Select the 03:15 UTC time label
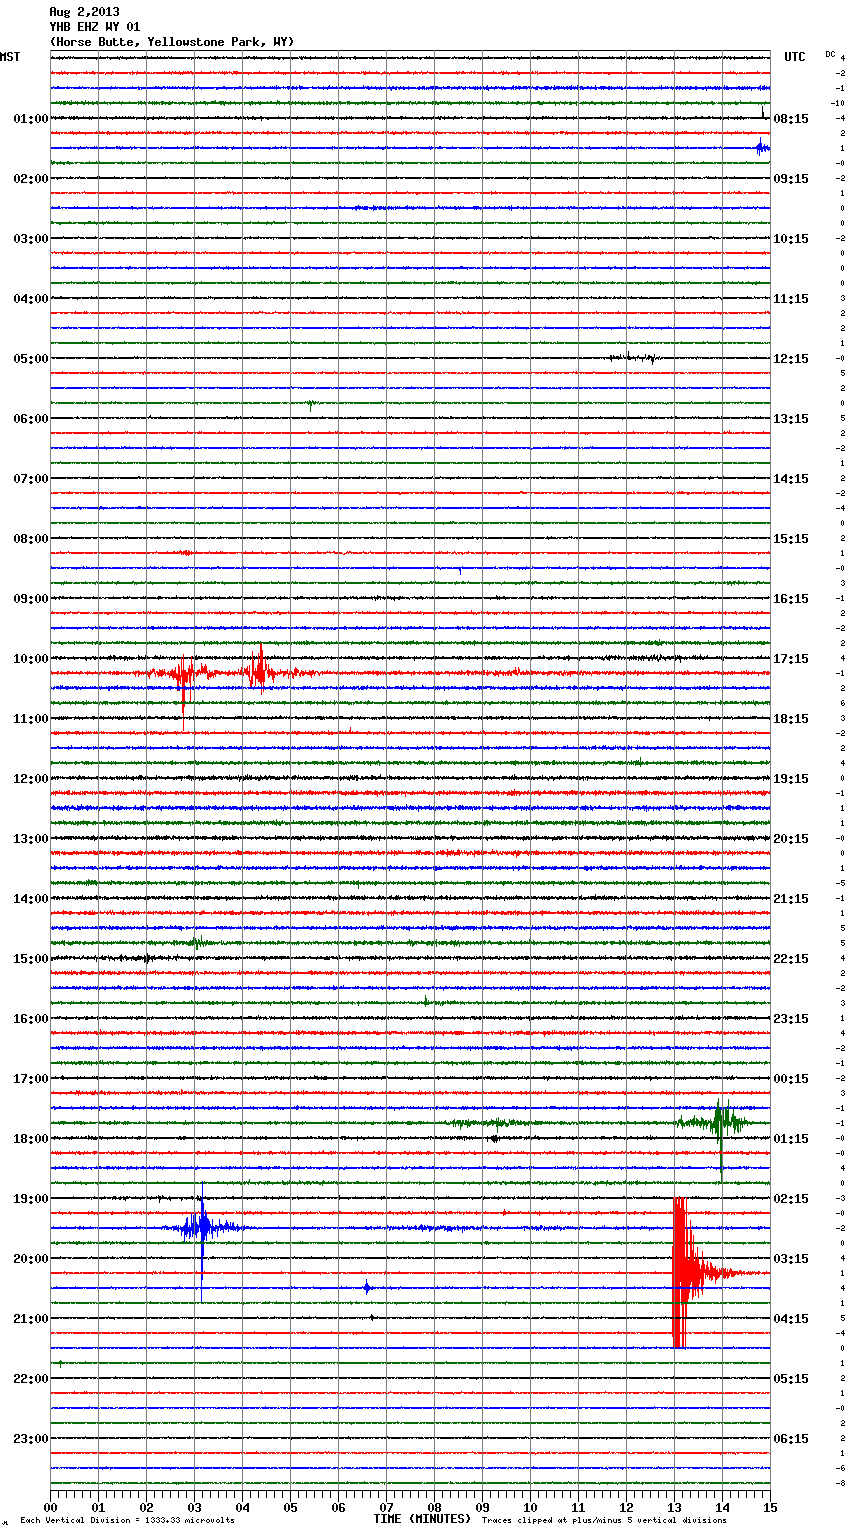Screen dimensions: 850x1534 pyautogui.click(x=791, y=1259)
